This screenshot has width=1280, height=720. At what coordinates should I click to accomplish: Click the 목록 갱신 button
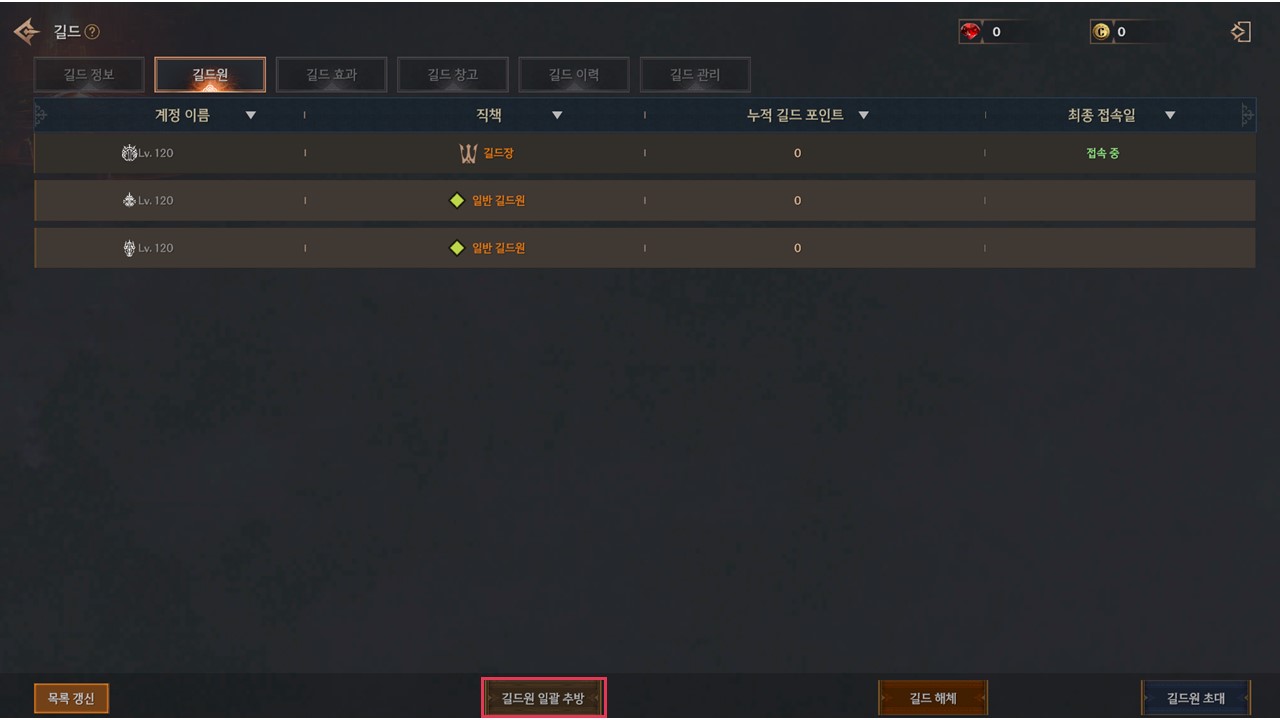tap(71, 698)
